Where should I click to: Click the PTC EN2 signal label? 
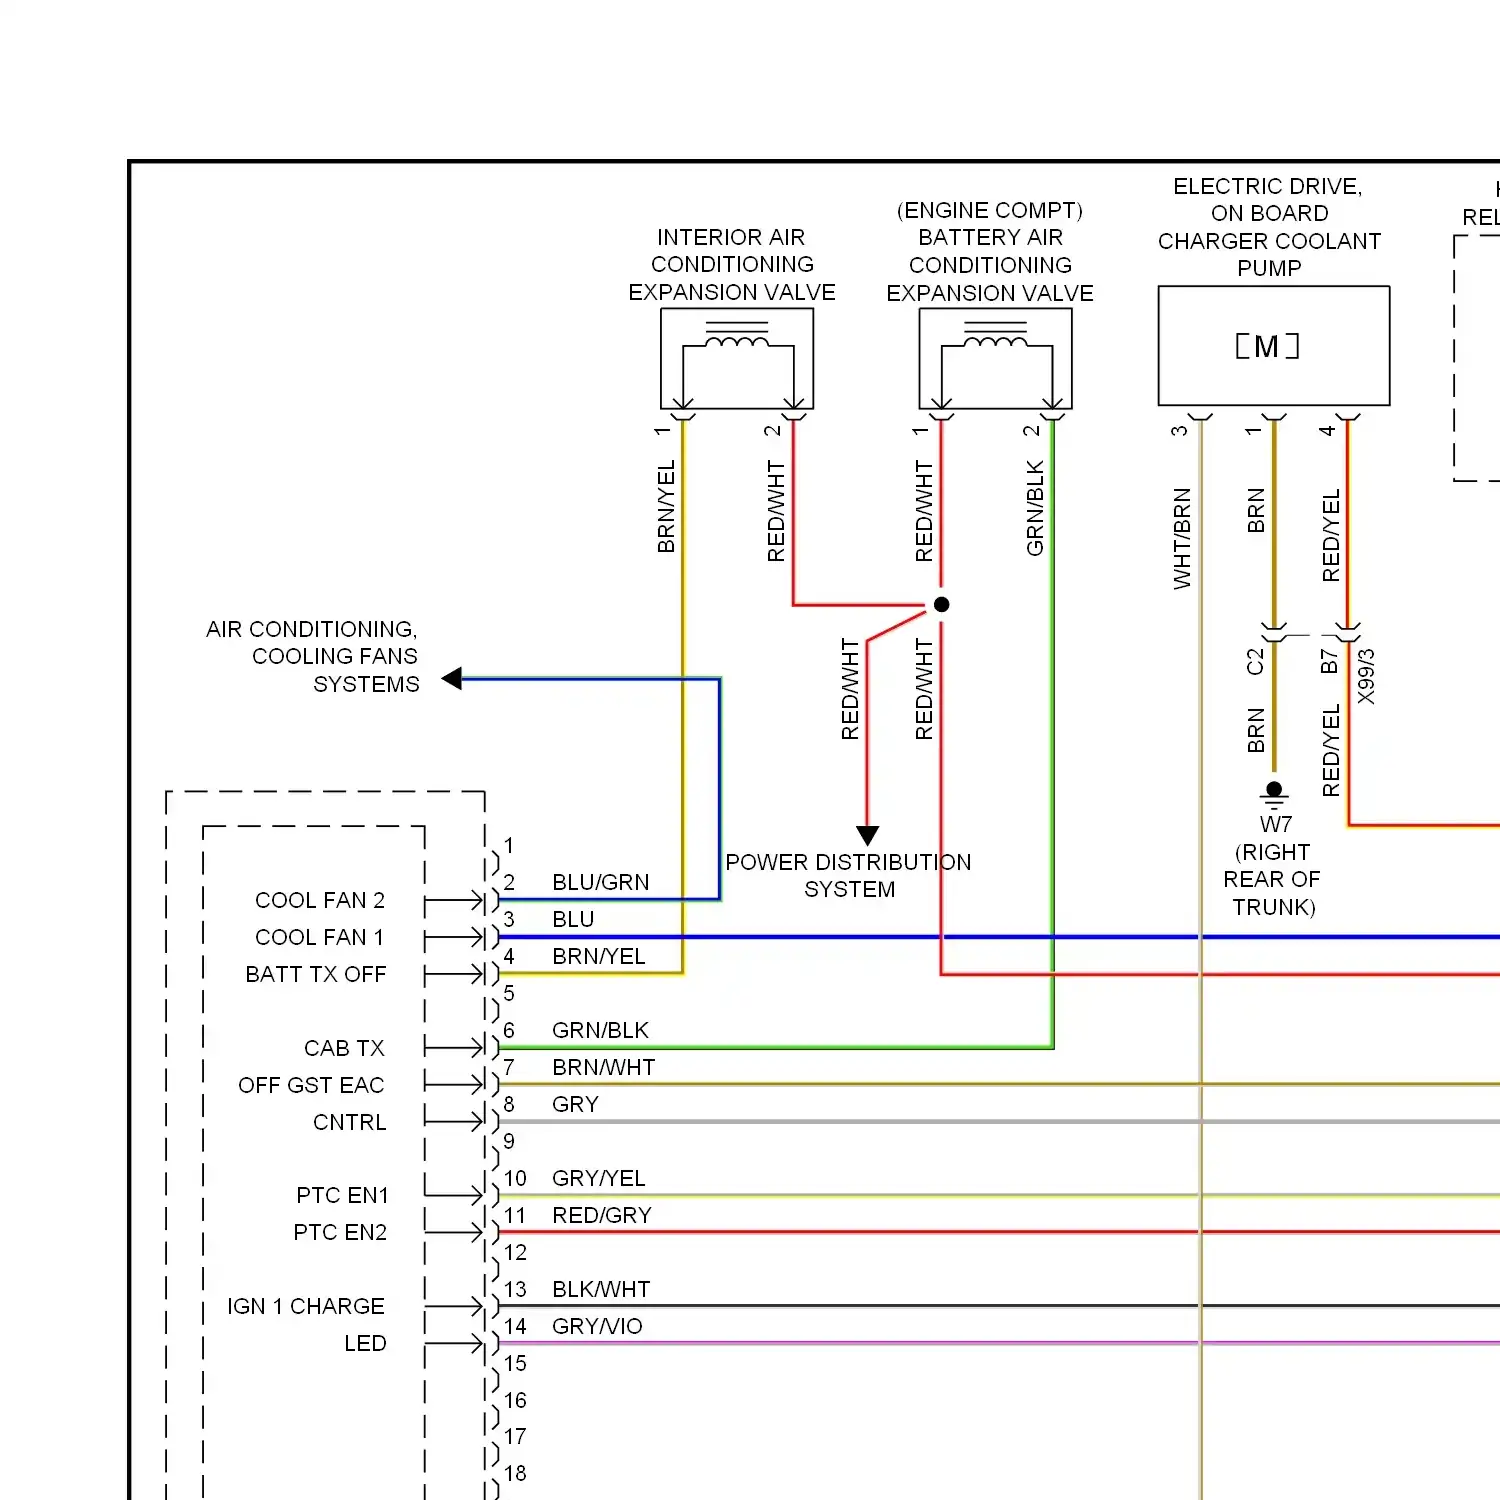[x=340, y=1233]
